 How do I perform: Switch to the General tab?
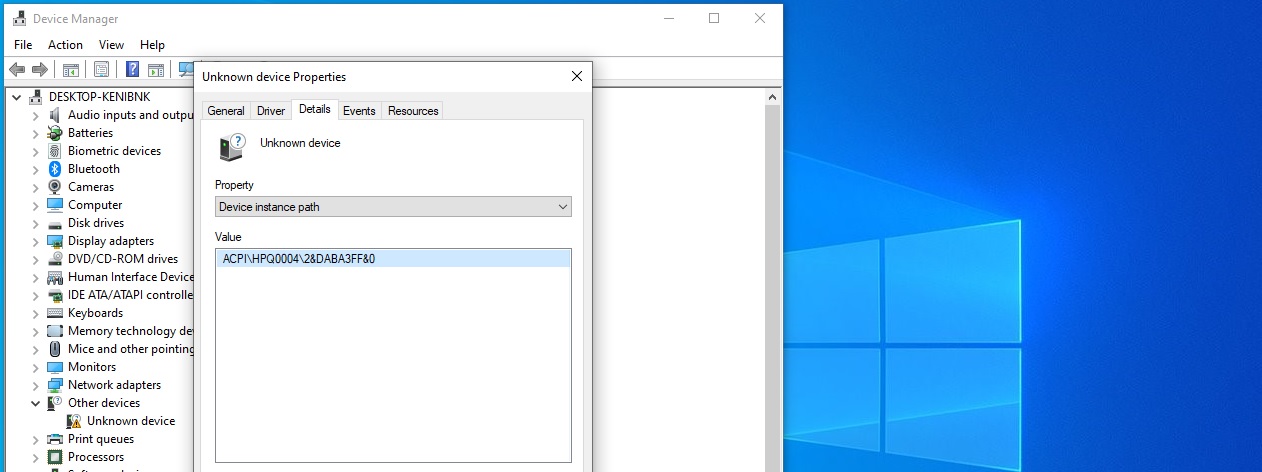point(226,111)
